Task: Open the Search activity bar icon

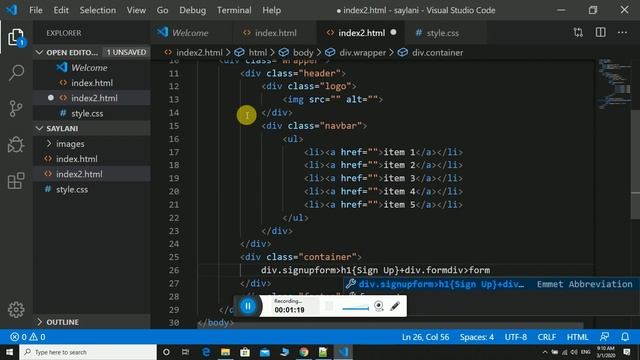Action: [16, 73]
